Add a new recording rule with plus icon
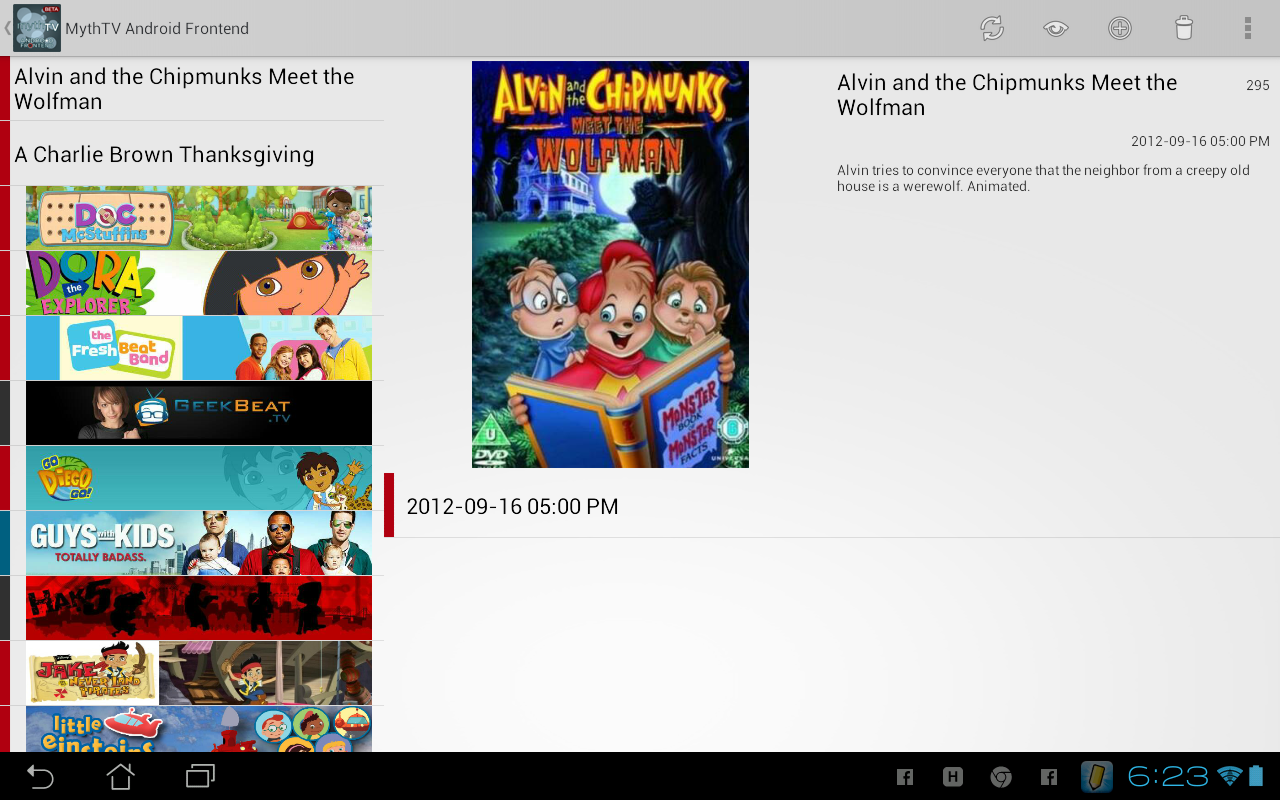Viewport: 1280px width, 800px height. pyautogui.click(x=1120, y=28)
